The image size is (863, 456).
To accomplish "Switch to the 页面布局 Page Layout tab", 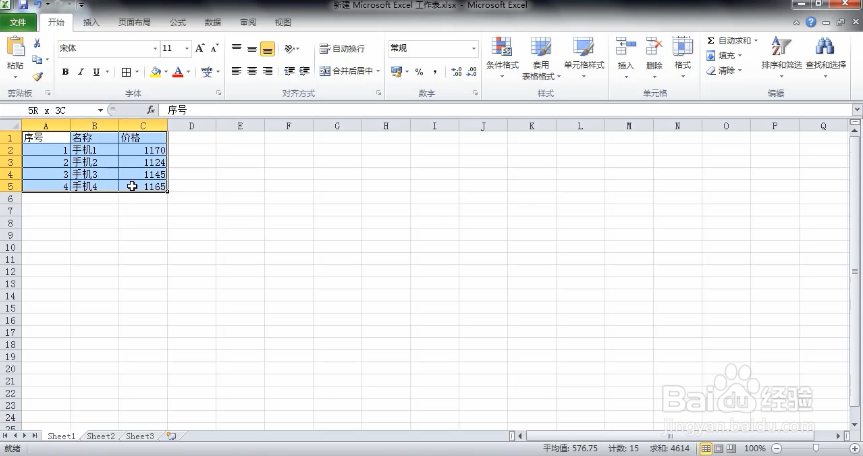I will [x=134, y=23].
